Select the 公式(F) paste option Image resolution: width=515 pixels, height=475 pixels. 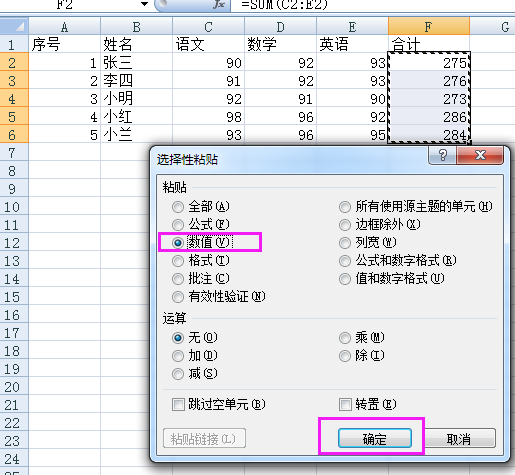[201, 225]
